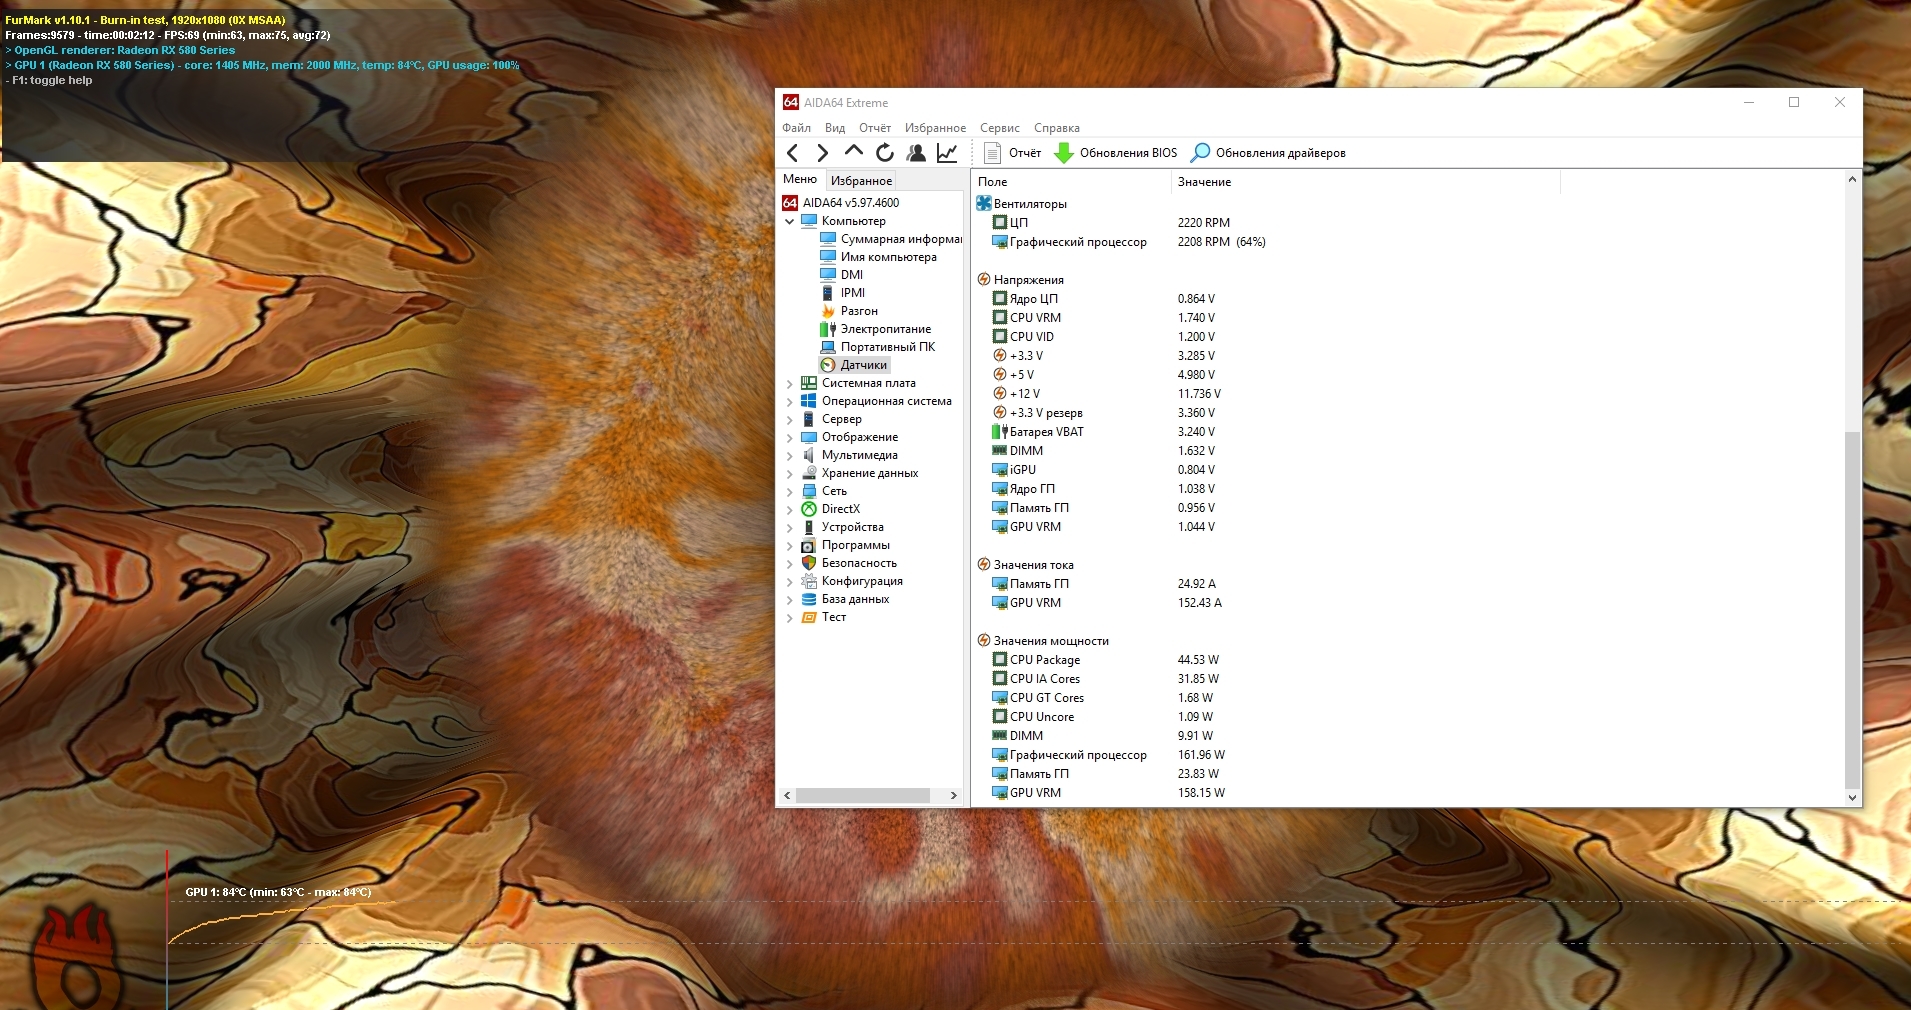The height and width of the screenshot is (1010, 1911).
Task: Open the Справка menu
Action: point(1057,128)
